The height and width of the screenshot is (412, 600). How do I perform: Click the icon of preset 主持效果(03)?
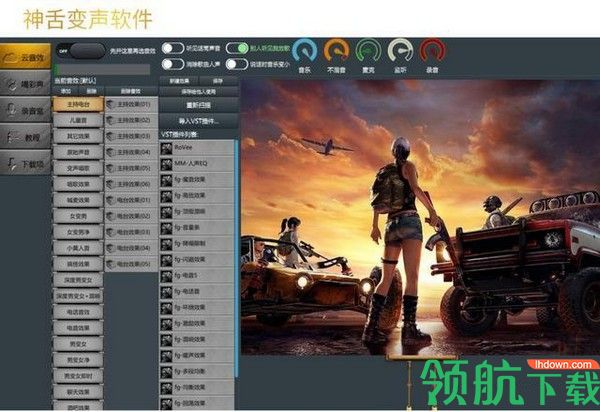[x=111, y=136]
